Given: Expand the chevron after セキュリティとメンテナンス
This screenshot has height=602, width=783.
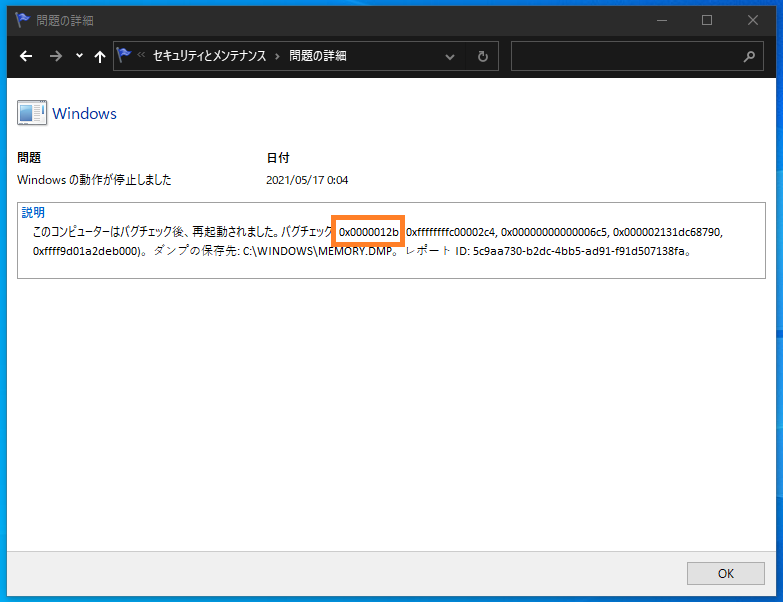Looking at the screenshot, I should point(277,56).
